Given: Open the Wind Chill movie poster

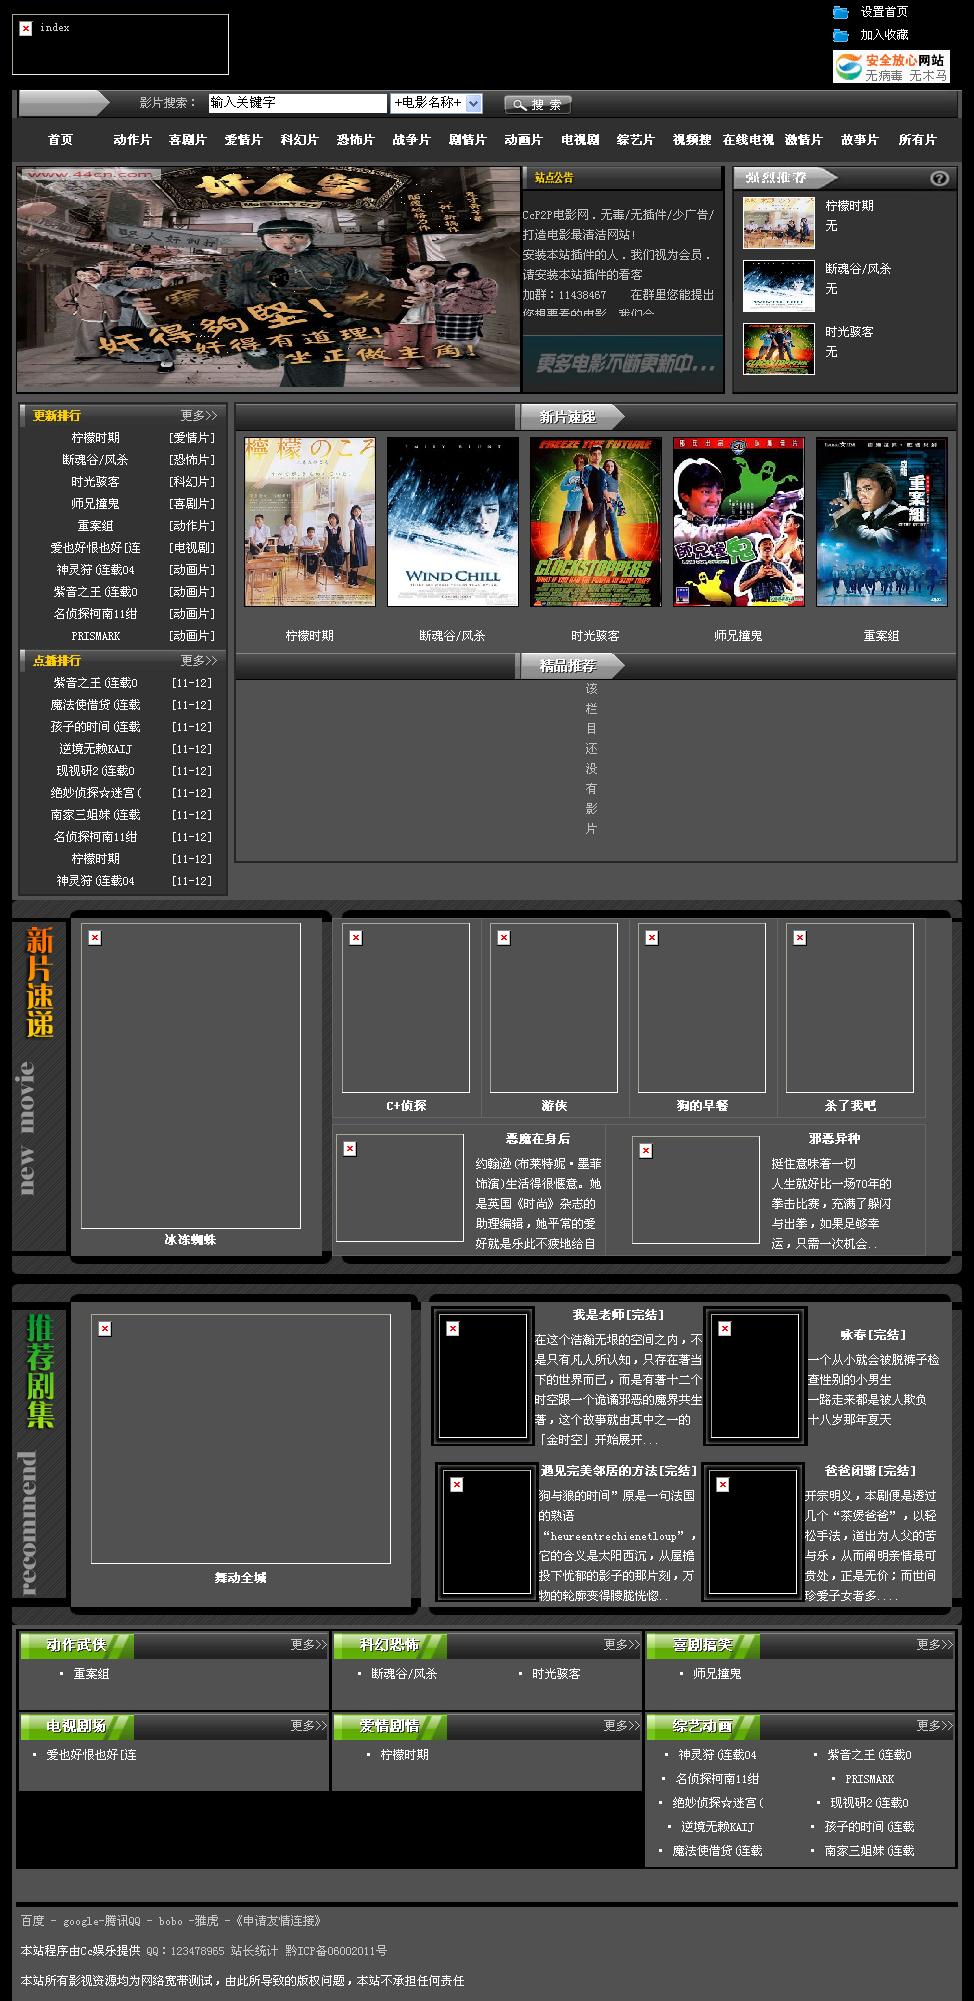Looking at the screenshot, I should [452, 521].
